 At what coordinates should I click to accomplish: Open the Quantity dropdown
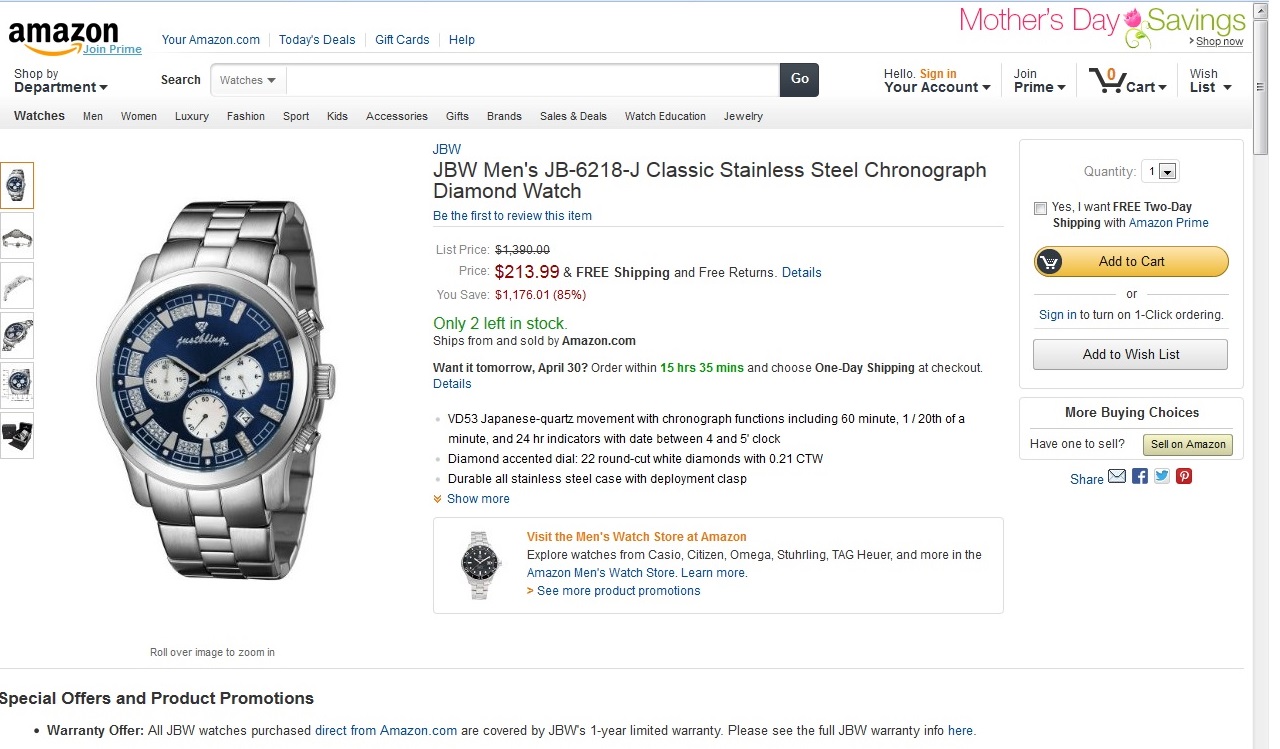coord(1161,172)
